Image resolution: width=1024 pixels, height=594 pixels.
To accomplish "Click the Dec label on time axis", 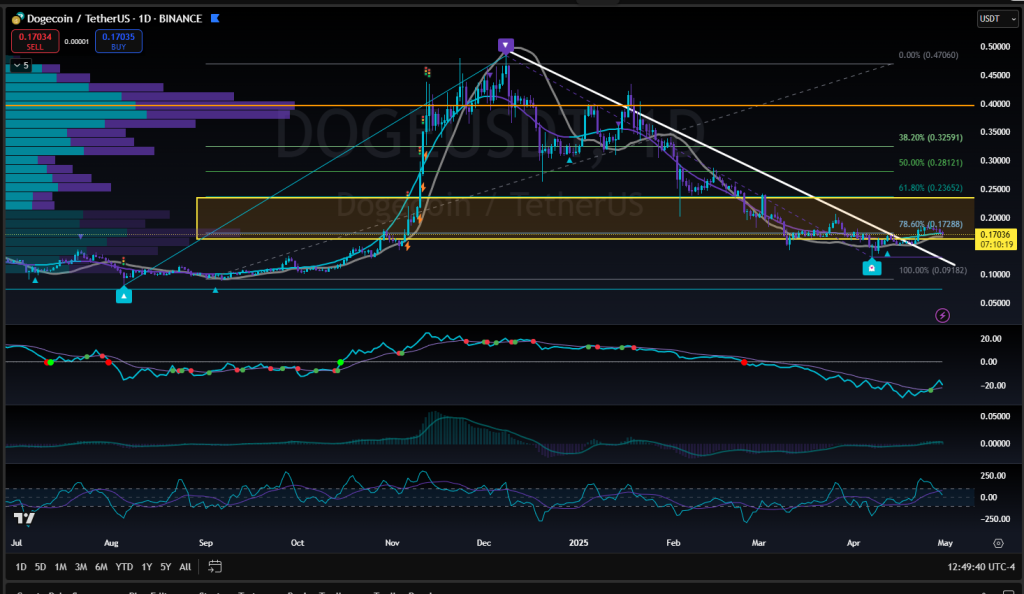I will [484, 543].
